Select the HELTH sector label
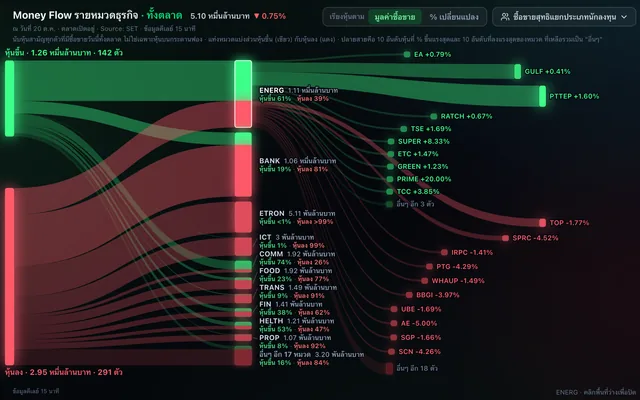Screen dimensions: 640x400 point(271,321)
